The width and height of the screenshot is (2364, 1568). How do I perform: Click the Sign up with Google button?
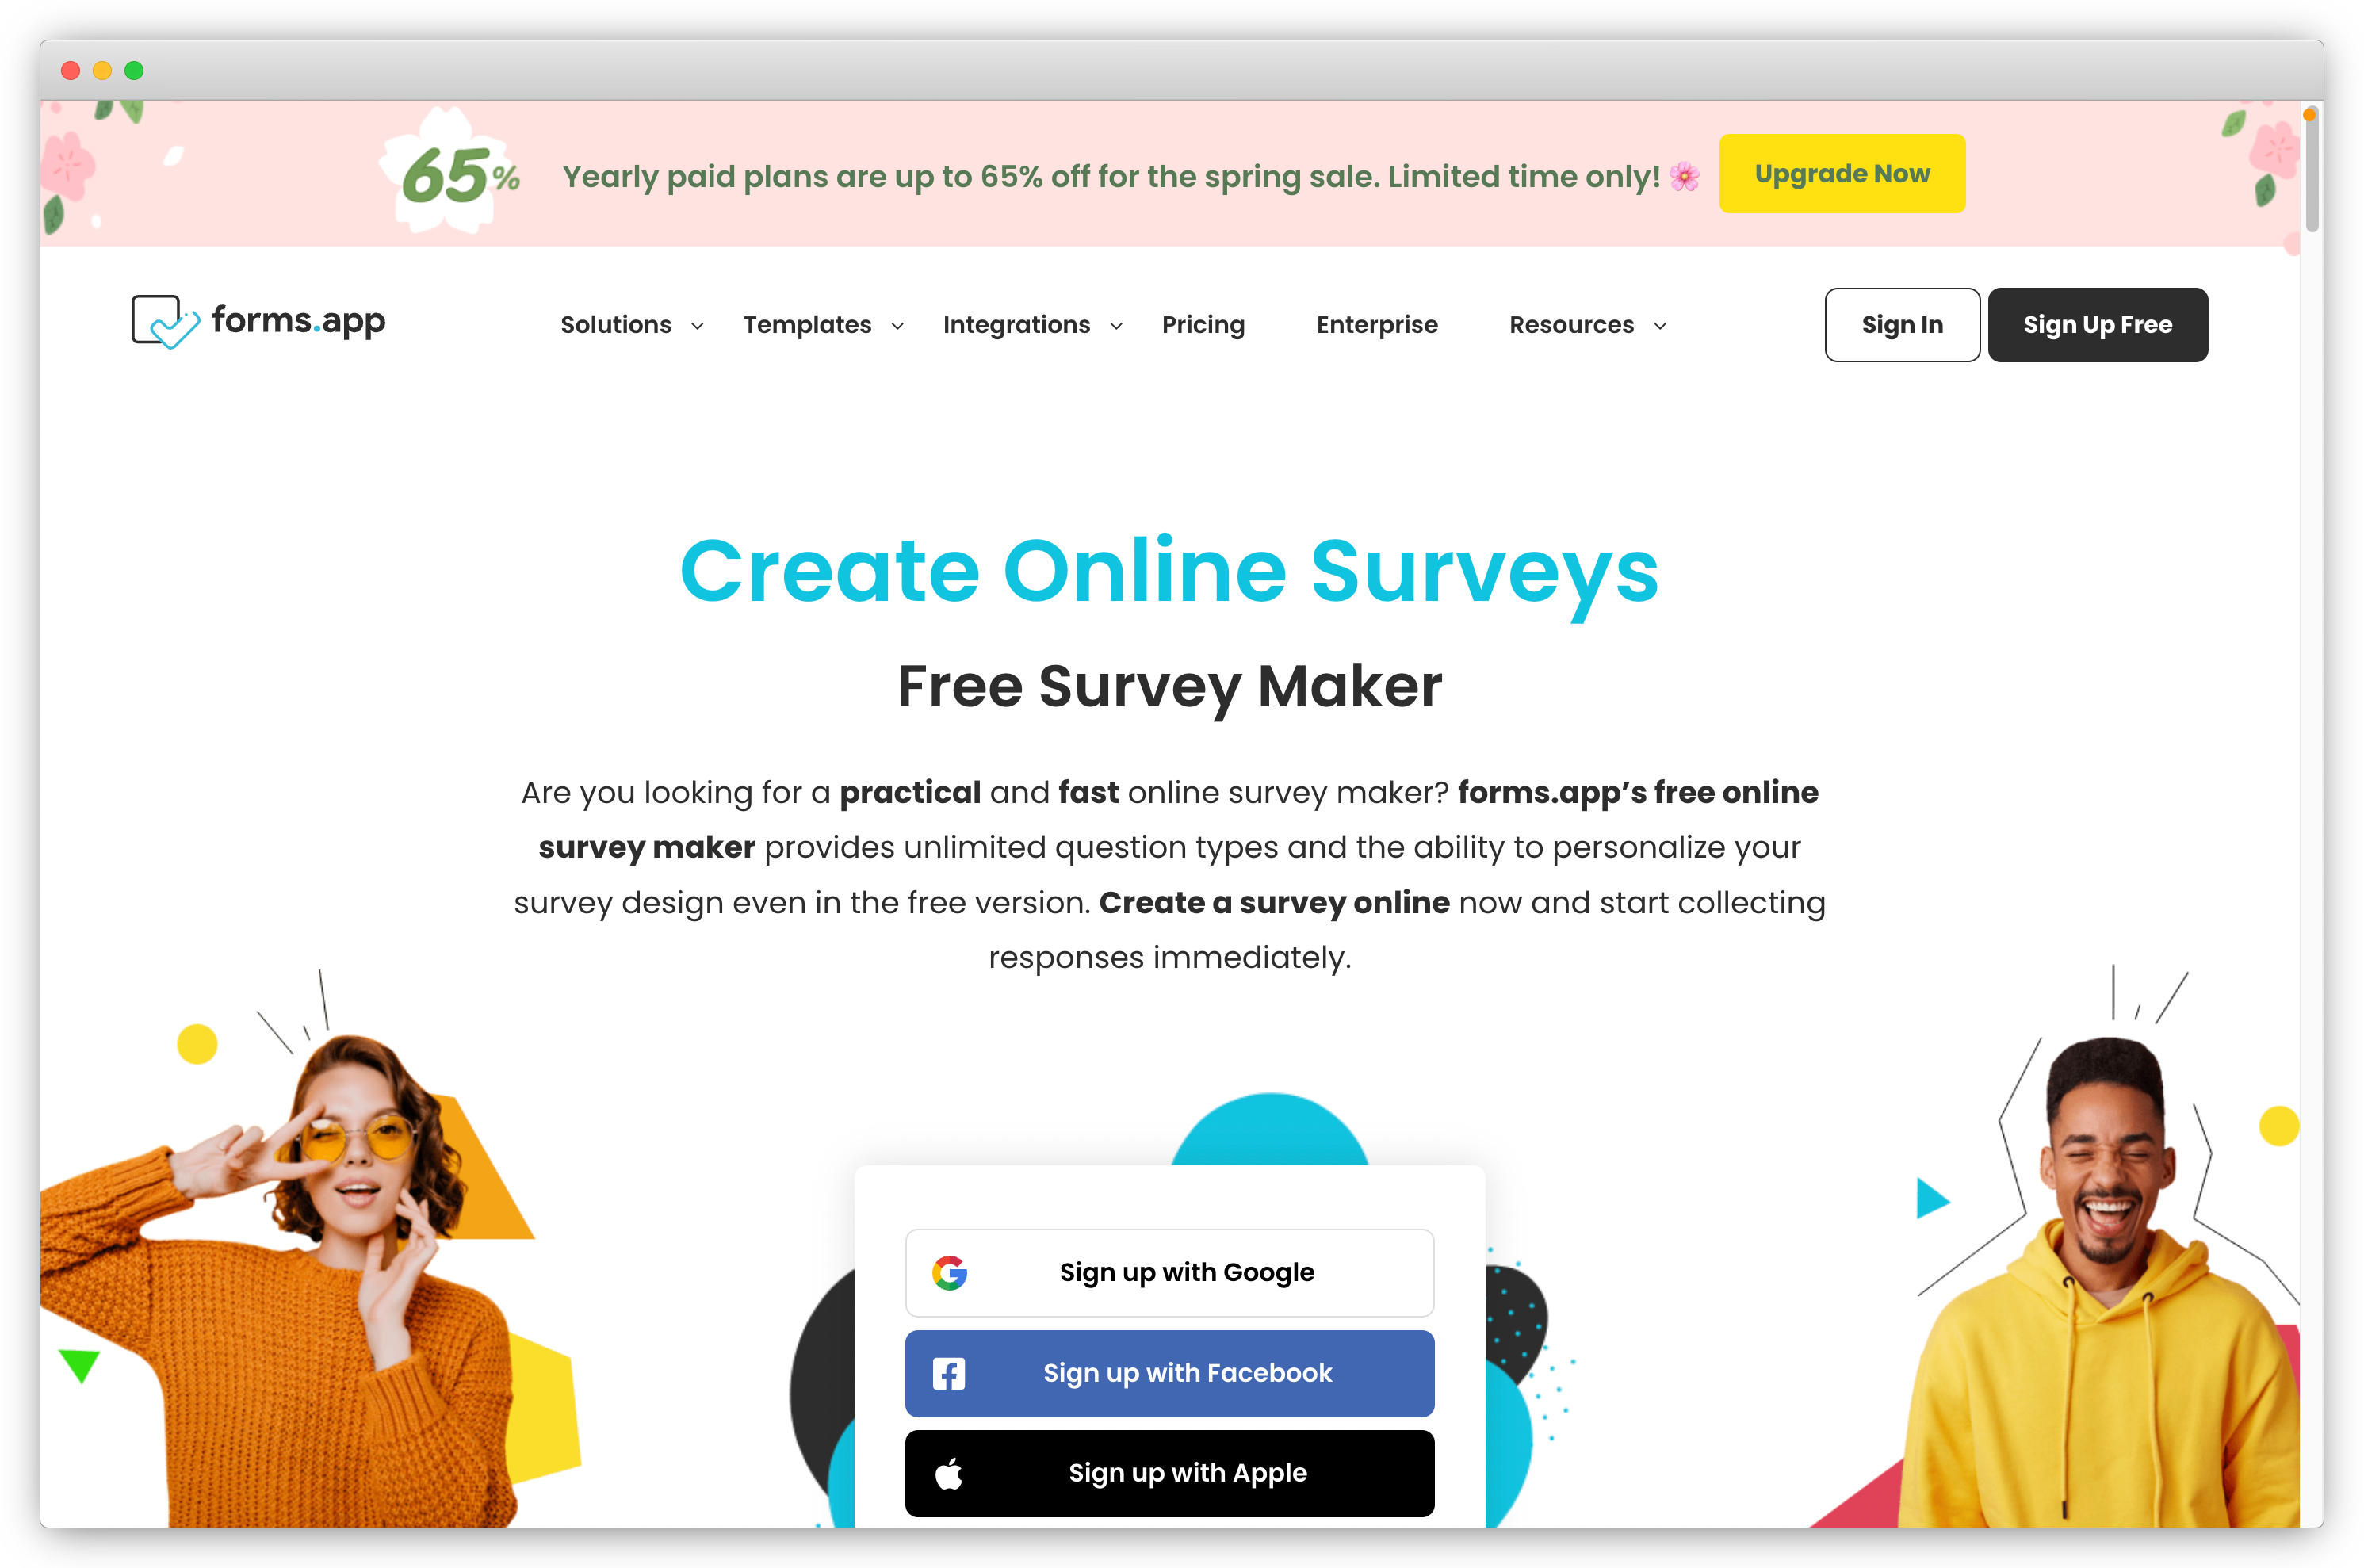pyautogui.click(x=1164, y=1272)
